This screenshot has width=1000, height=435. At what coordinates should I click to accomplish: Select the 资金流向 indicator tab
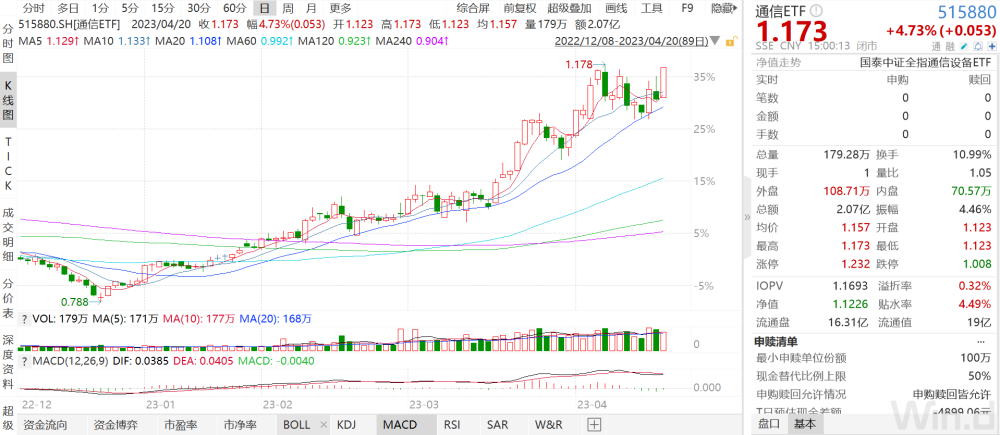(44, 425)
